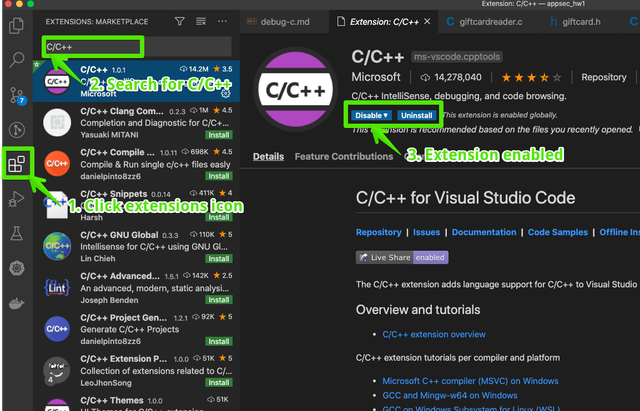
Task: Click the Repository link beside ratings
Action: [604, 77]
